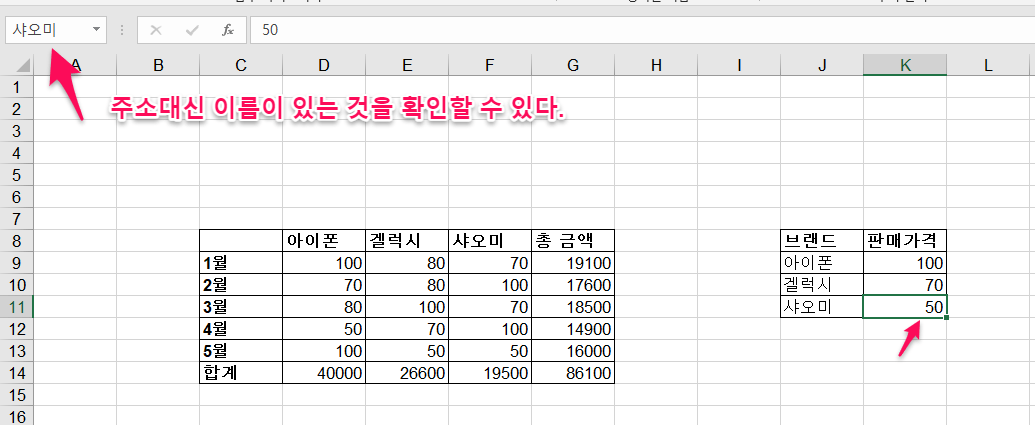The width and height of the screenshot is (1035, 425).
Task: Click the formula bar Cancel X icon
Action: click(x=156, y=30)
